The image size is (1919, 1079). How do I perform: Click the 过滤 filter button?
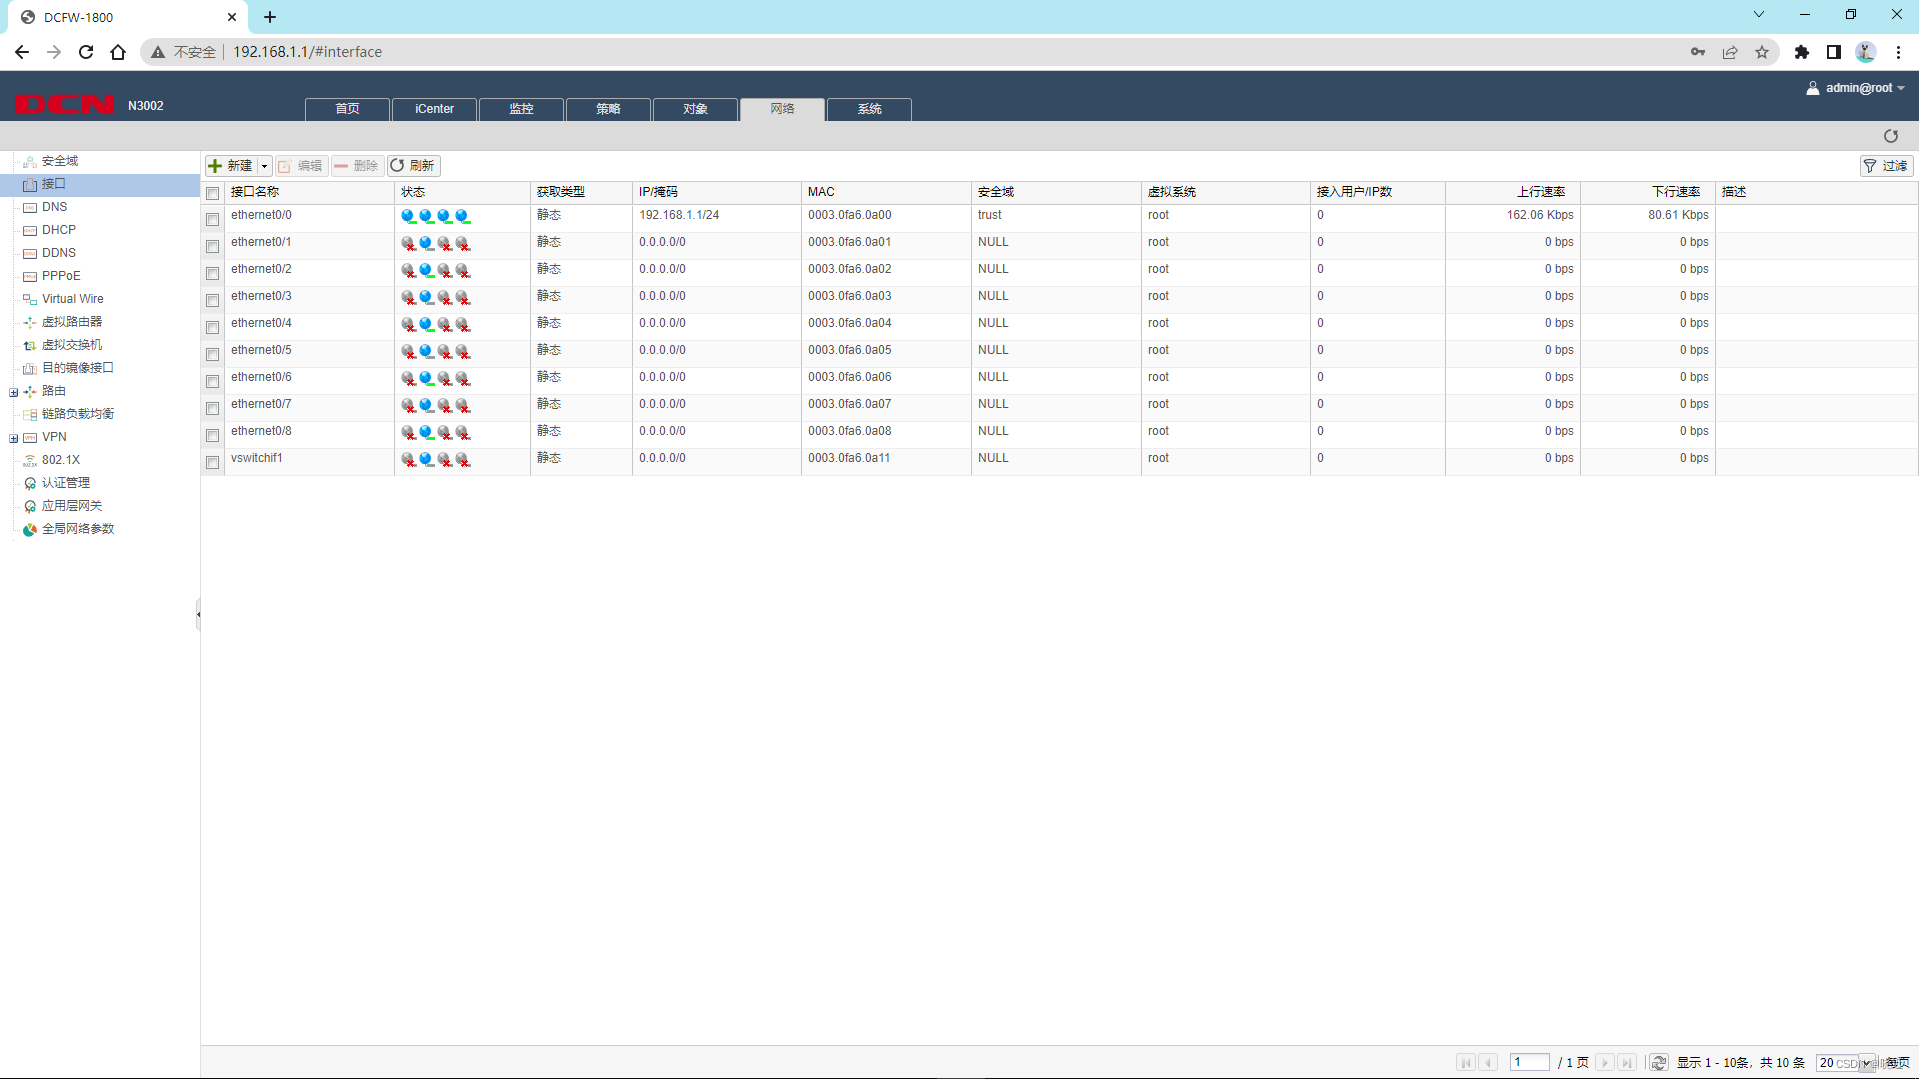point(1886,166)
